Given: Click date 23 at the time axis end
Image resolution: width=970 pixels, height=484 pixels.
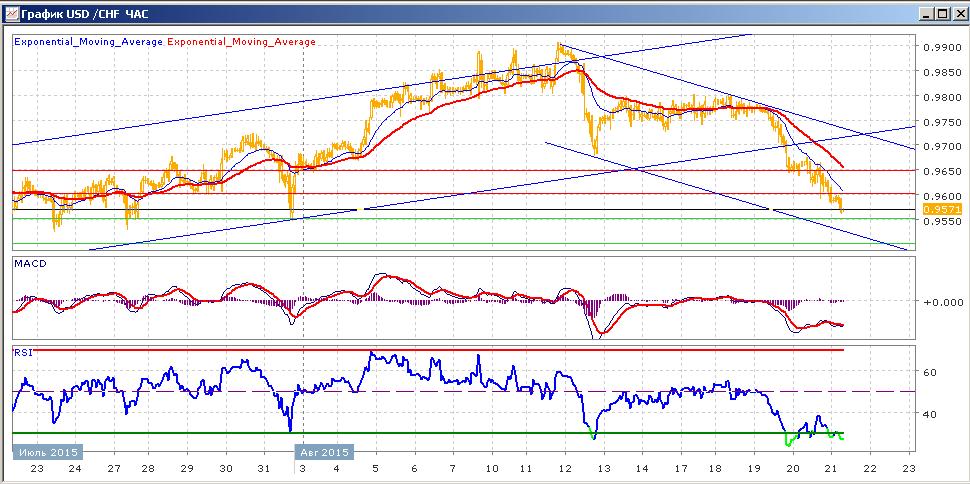Looking at the screenshot, I should [x=909, y=469].
